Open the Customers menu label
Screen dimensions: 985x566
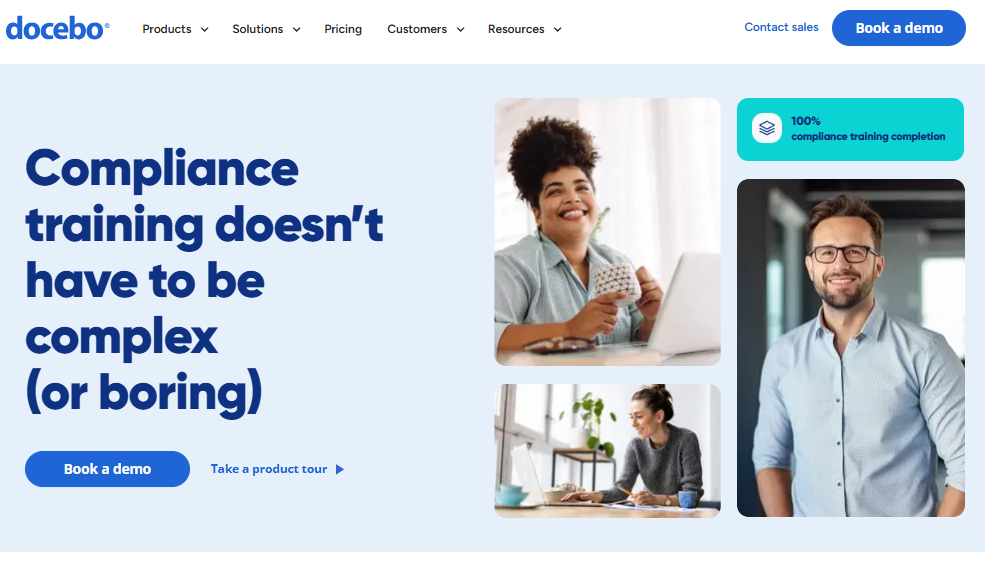(x=416, y=29)
